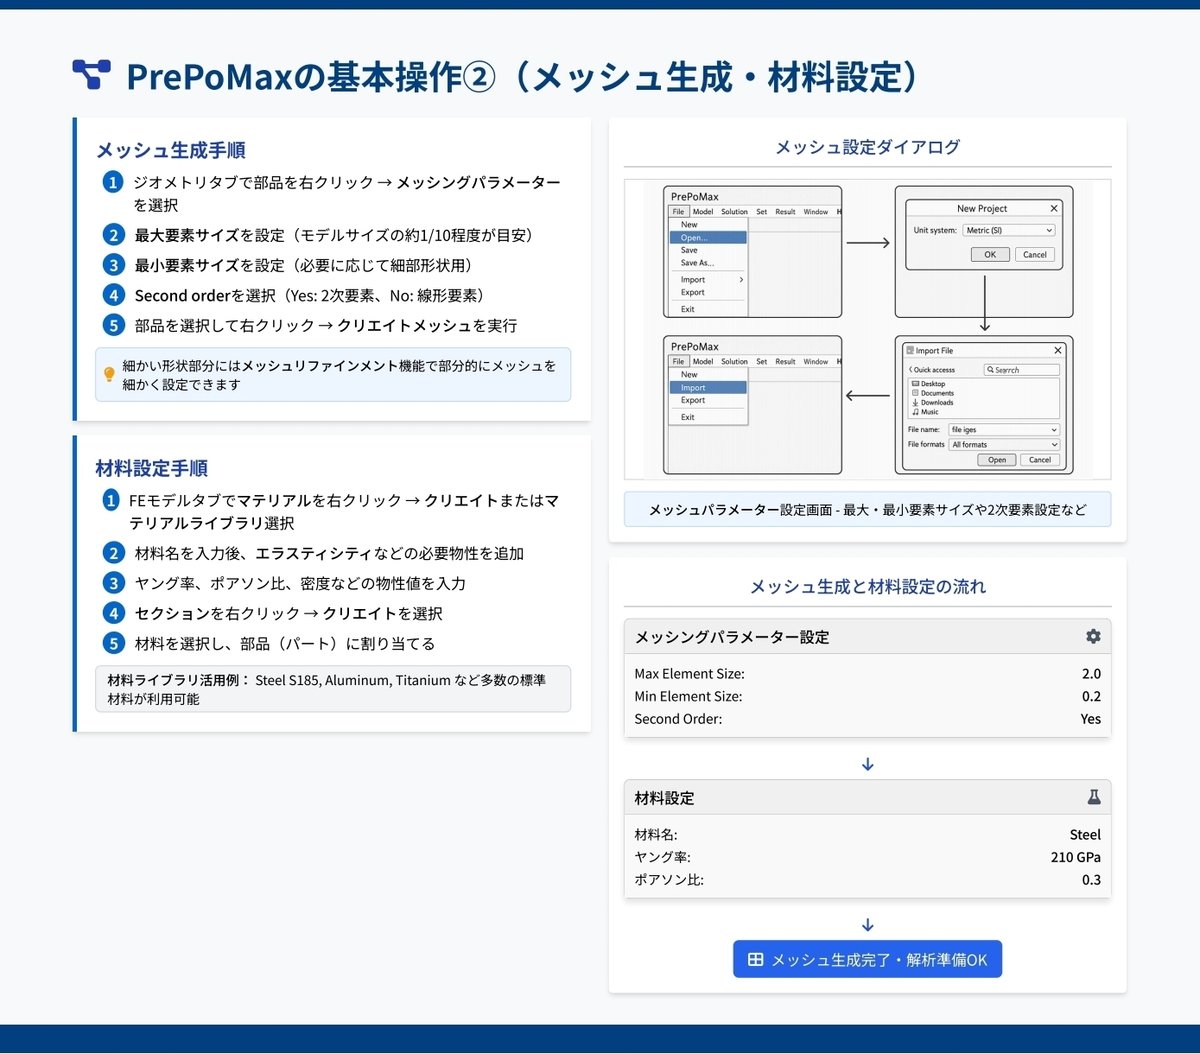Click the Music note icon in the Import File dialog
Screen dimensions: 1200x1054
point(916,411)
